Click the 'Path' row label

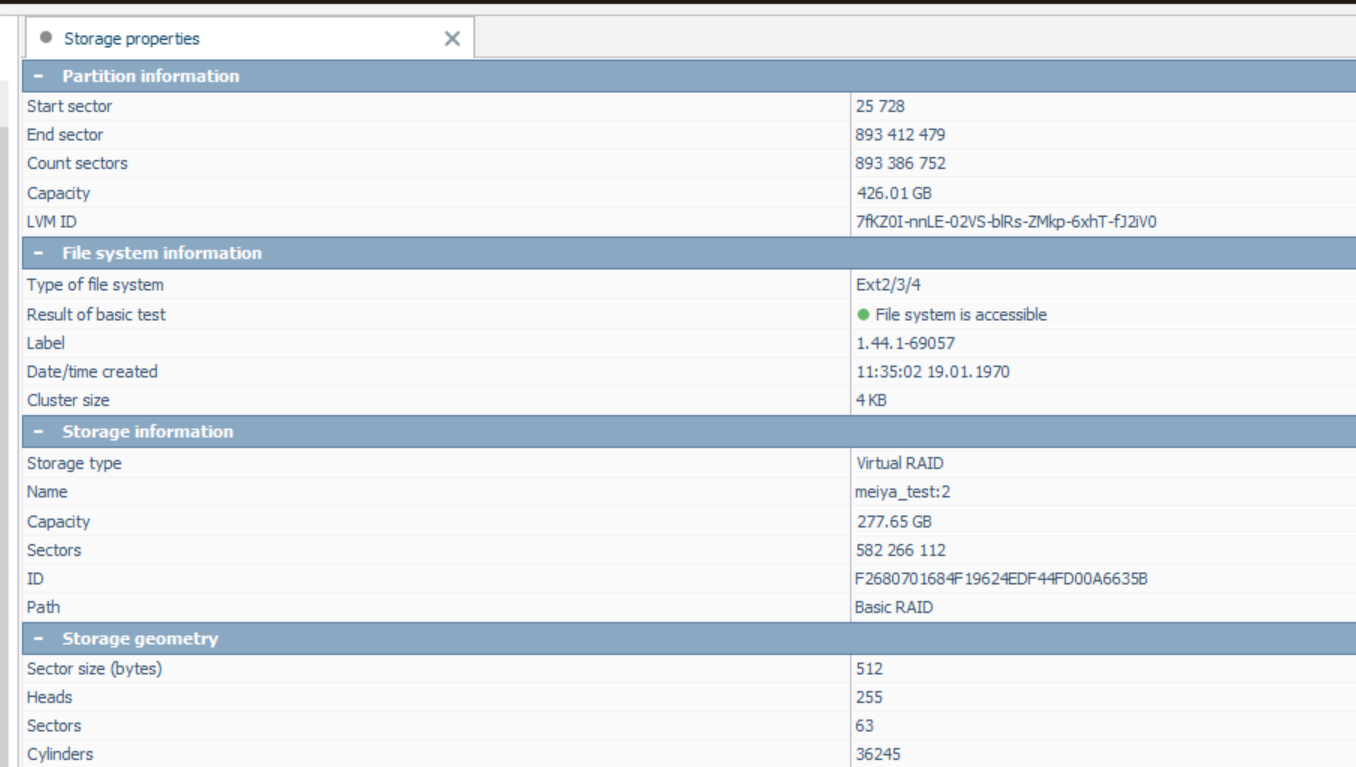point(43,607)
